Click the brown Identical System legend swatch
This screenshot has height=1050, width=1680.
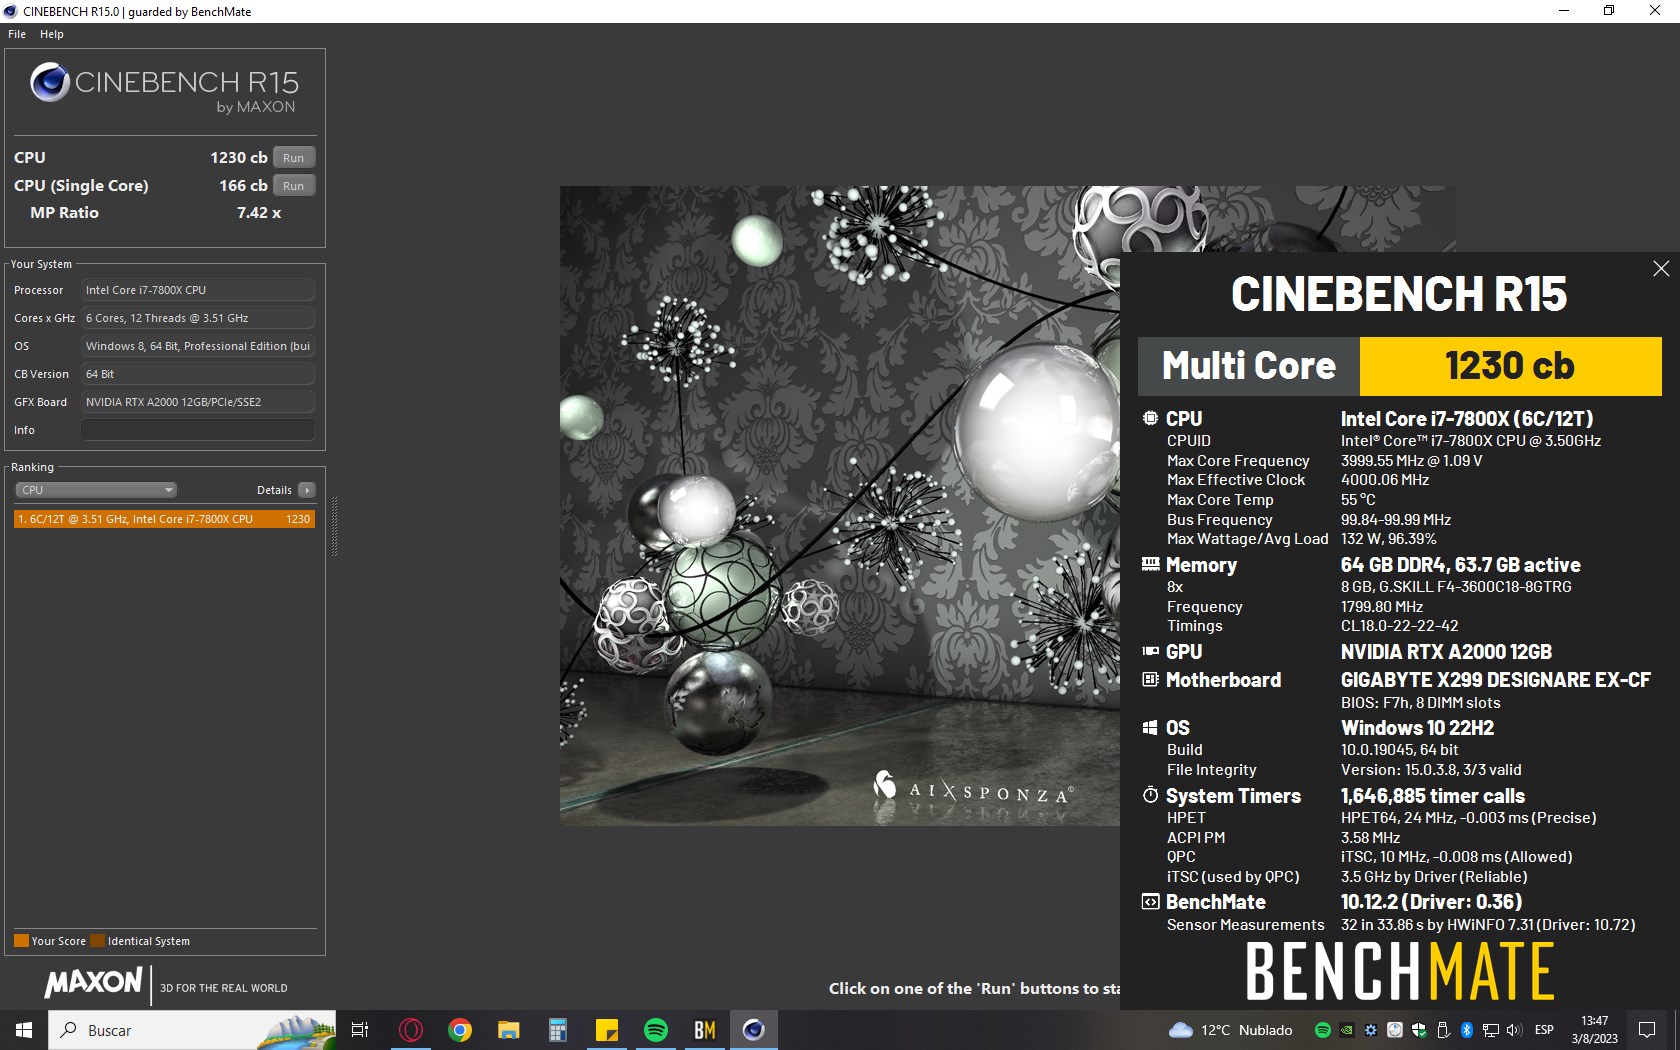(x=97, y=941)
